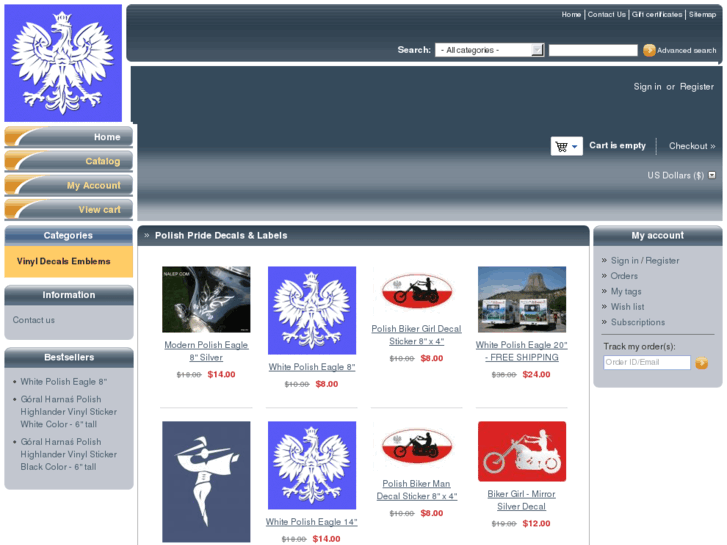Click the White Polish Eagle 20" trailer photo
This screenshot has height=545, width=727.
(522, 299)
